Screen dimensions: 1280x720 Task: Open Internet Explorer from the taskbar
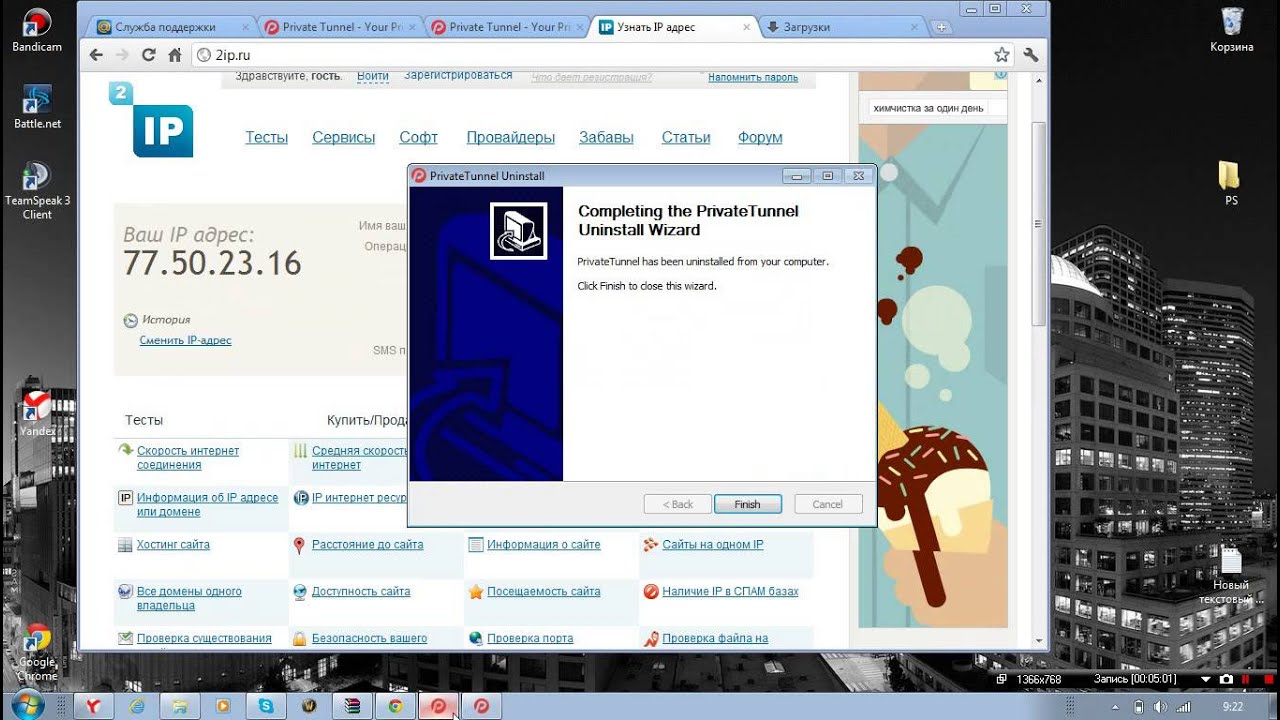pos(137,706)
